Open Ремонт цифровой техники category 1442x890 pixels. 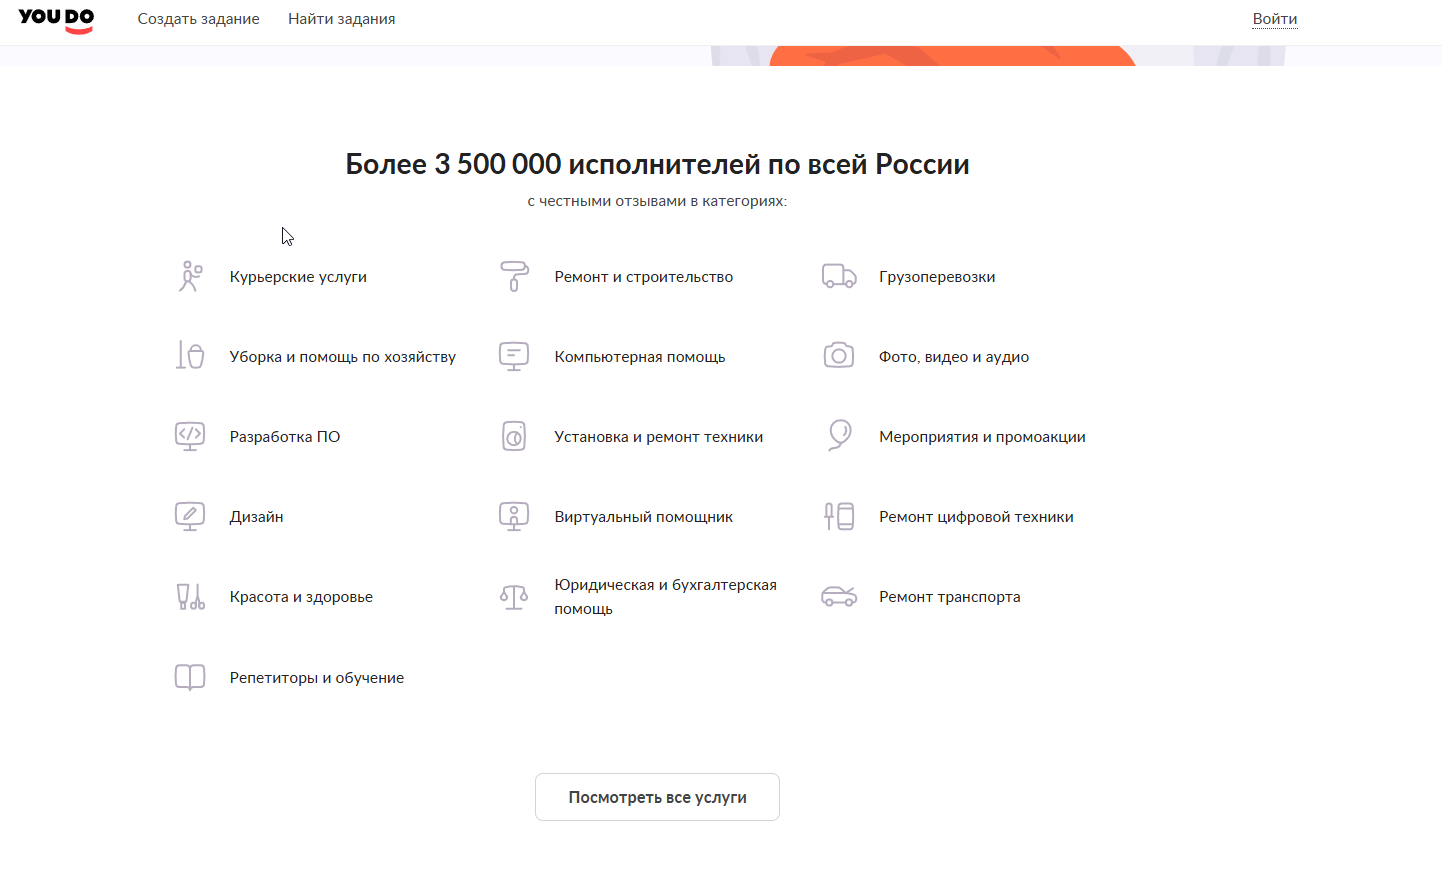coord(976,517)
